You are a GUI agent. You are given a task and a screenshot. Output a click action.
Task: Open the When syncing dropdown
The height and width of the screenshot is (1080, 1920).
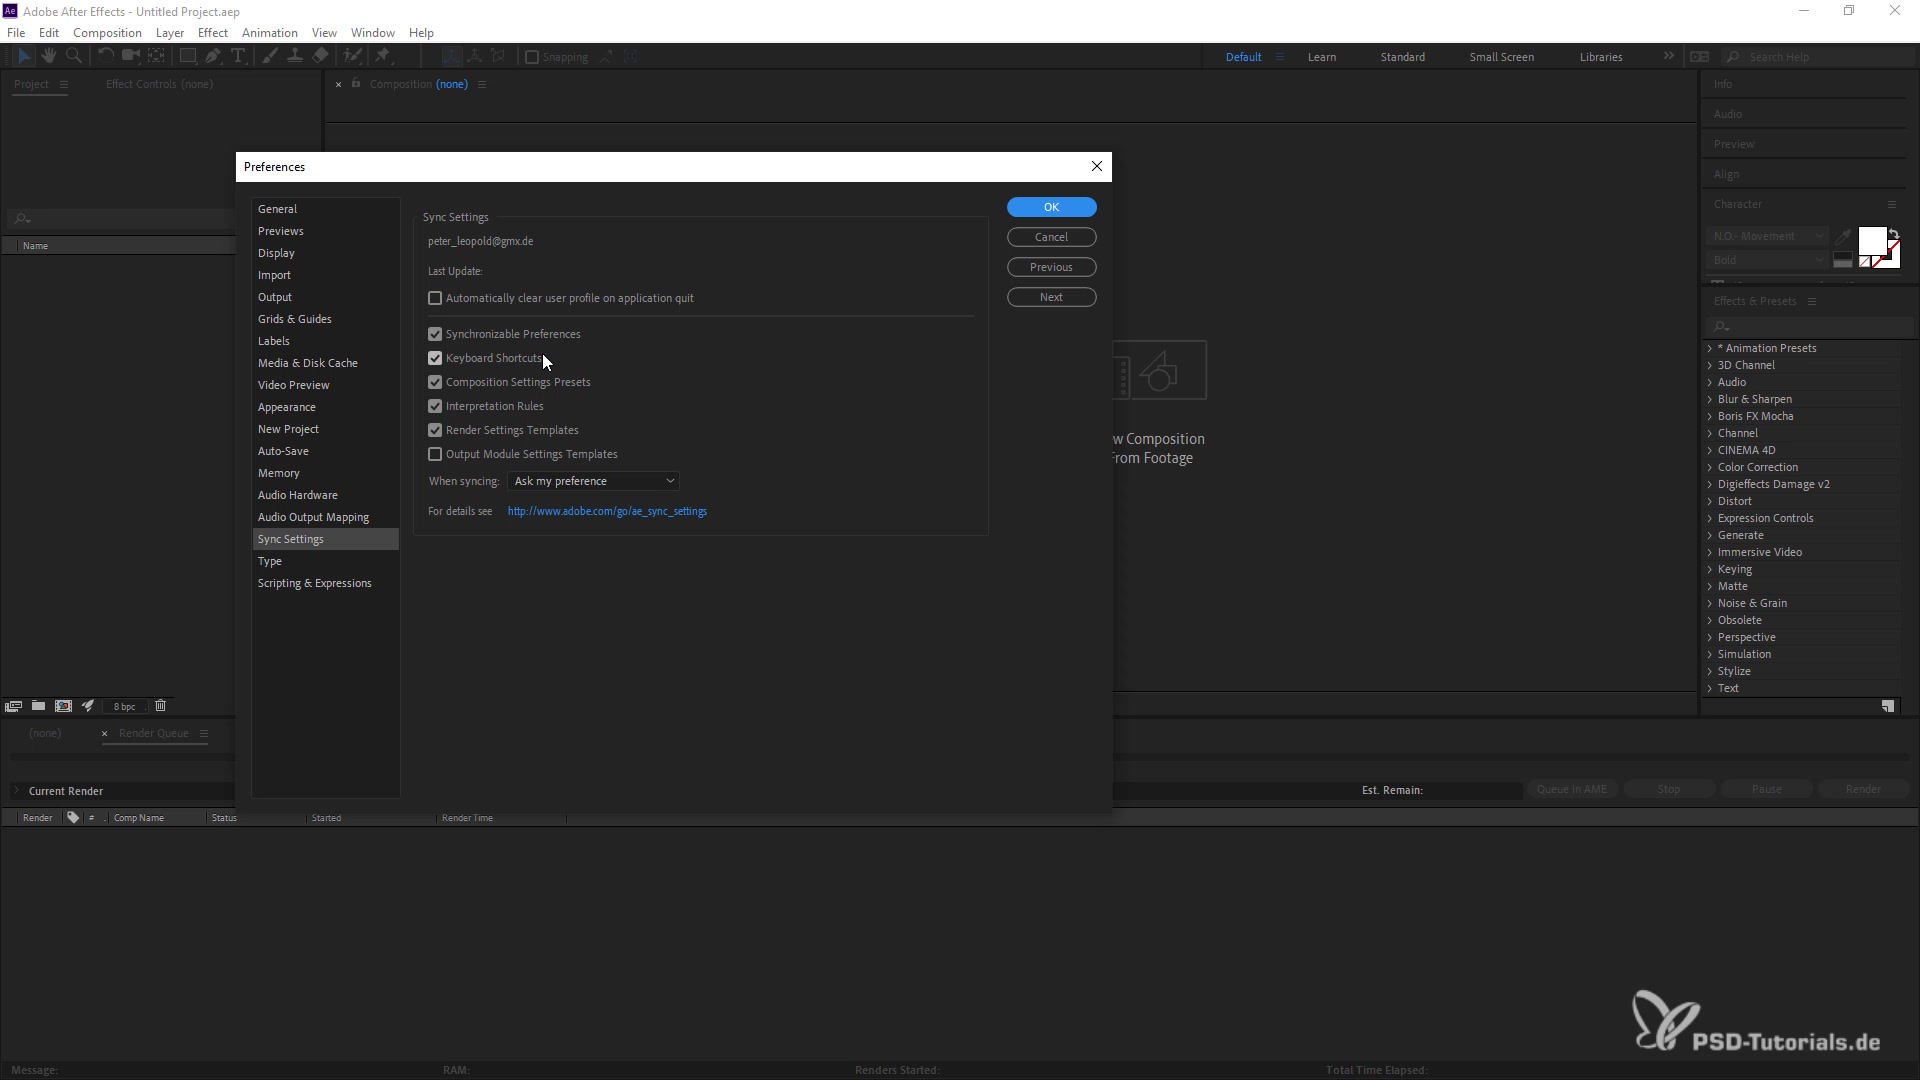593,481
